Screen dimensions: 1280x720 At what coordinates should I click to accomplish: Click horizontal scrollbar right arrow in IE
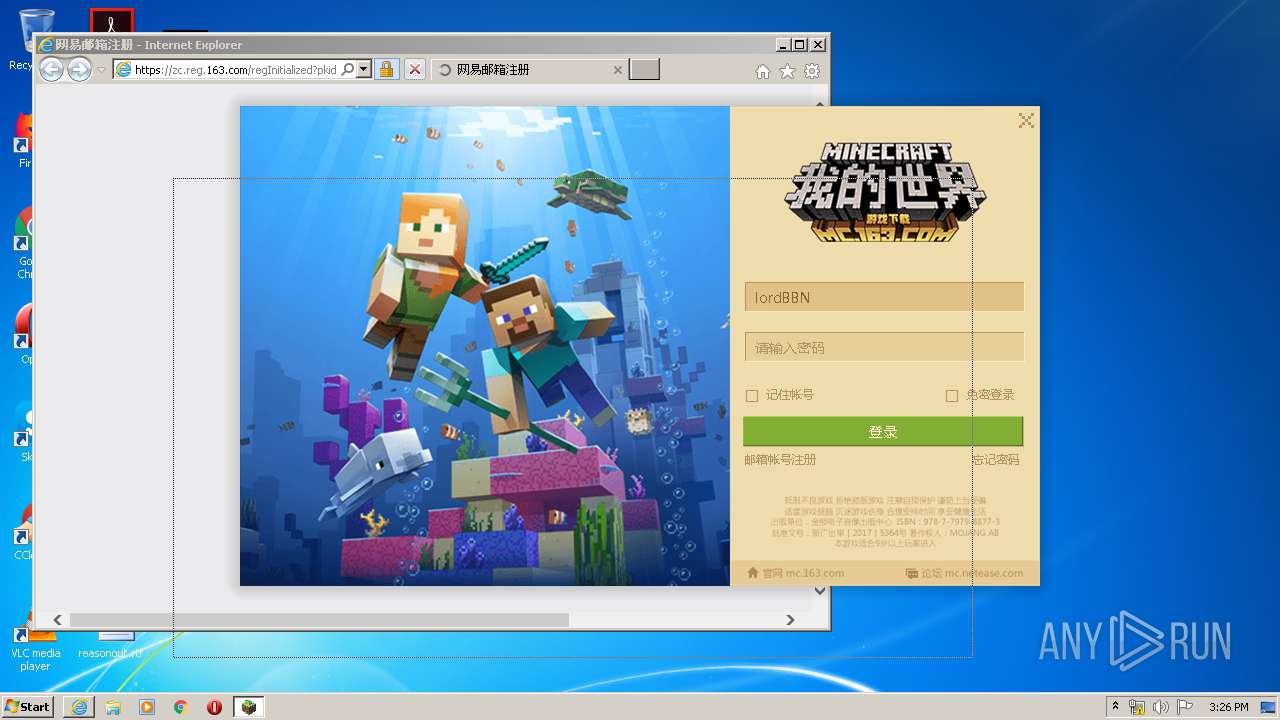tap(790, 620)
